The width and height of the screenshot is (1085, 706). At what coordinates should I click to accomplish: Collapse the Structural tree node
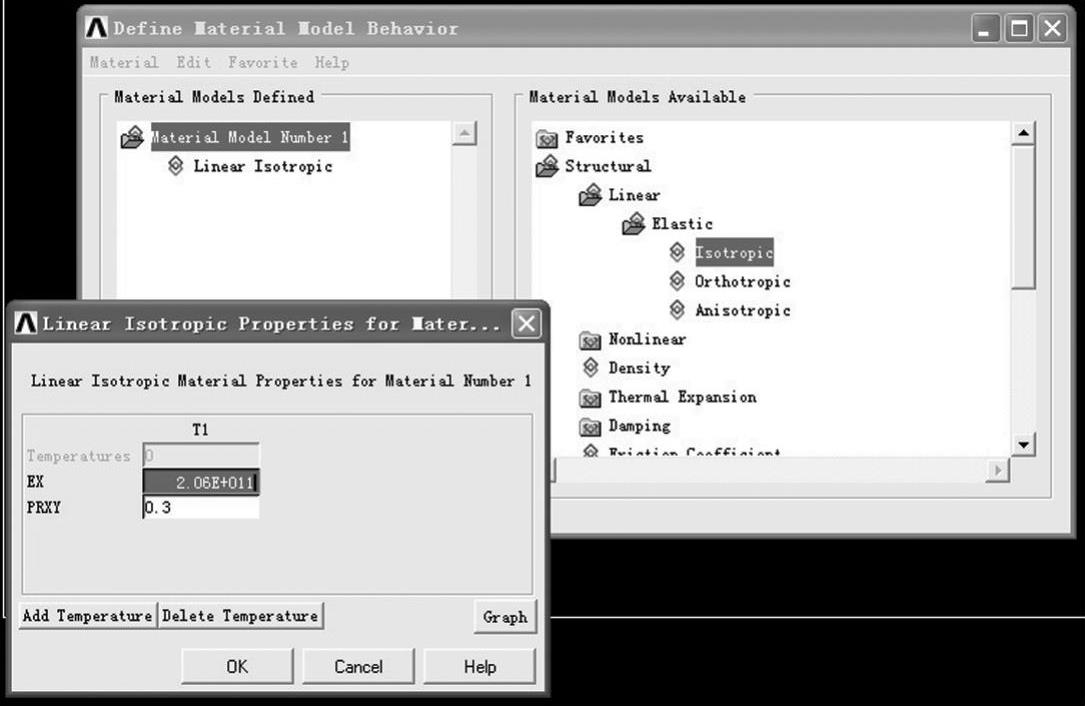point(608,166)
